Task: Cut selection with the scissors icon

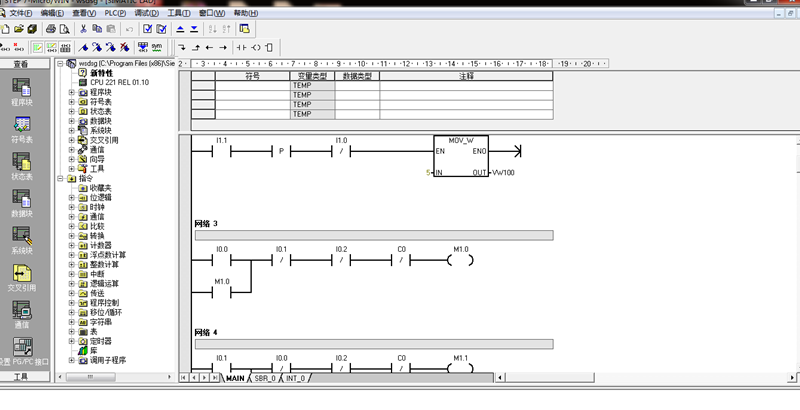Action: click(x=83, y=29)
